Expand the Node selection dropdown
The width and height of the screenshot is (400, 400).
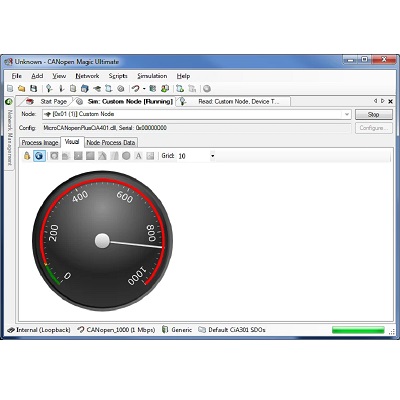(x=347, y=114)
